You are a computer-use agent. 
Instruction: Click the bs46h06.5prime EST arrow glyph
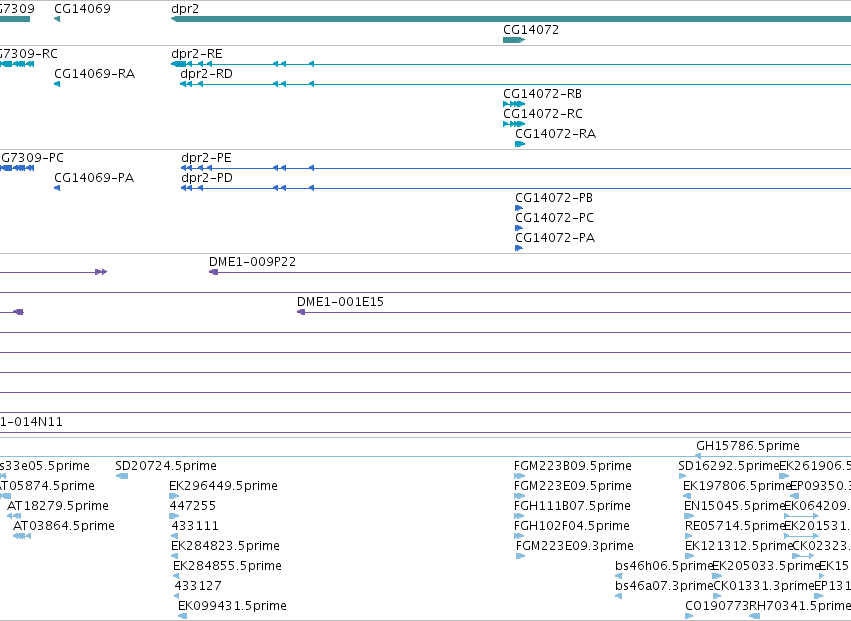[618, 576]
